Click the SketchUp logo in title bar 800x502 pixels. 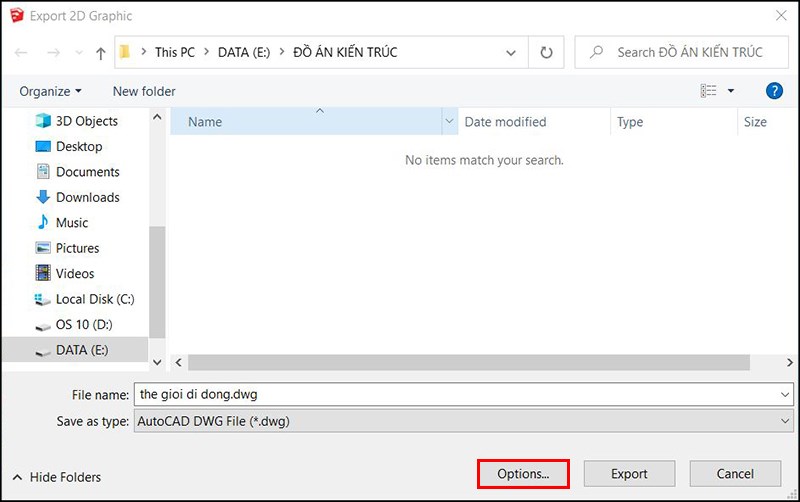click(17, 15)
